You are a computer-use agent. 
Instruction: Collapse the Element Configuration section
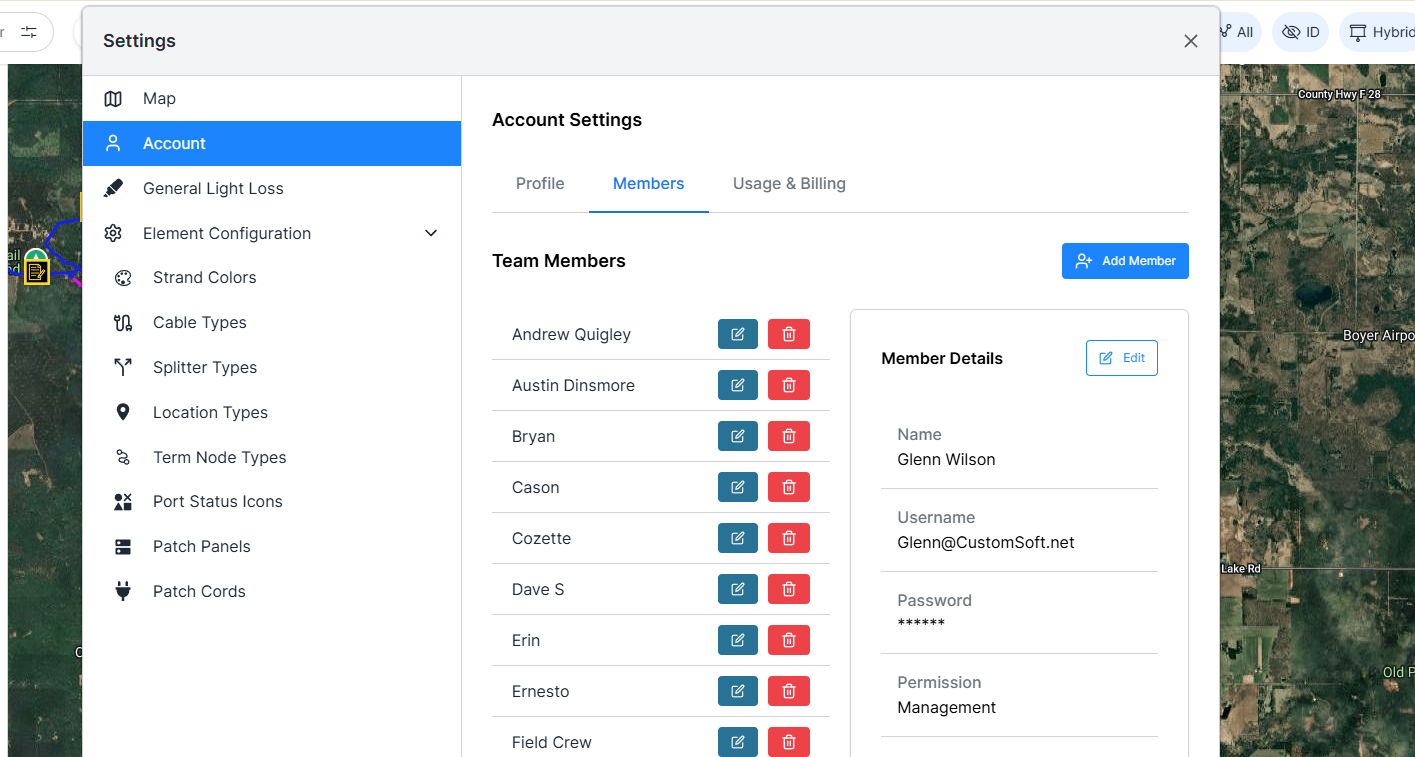click(x=431, y=233)
